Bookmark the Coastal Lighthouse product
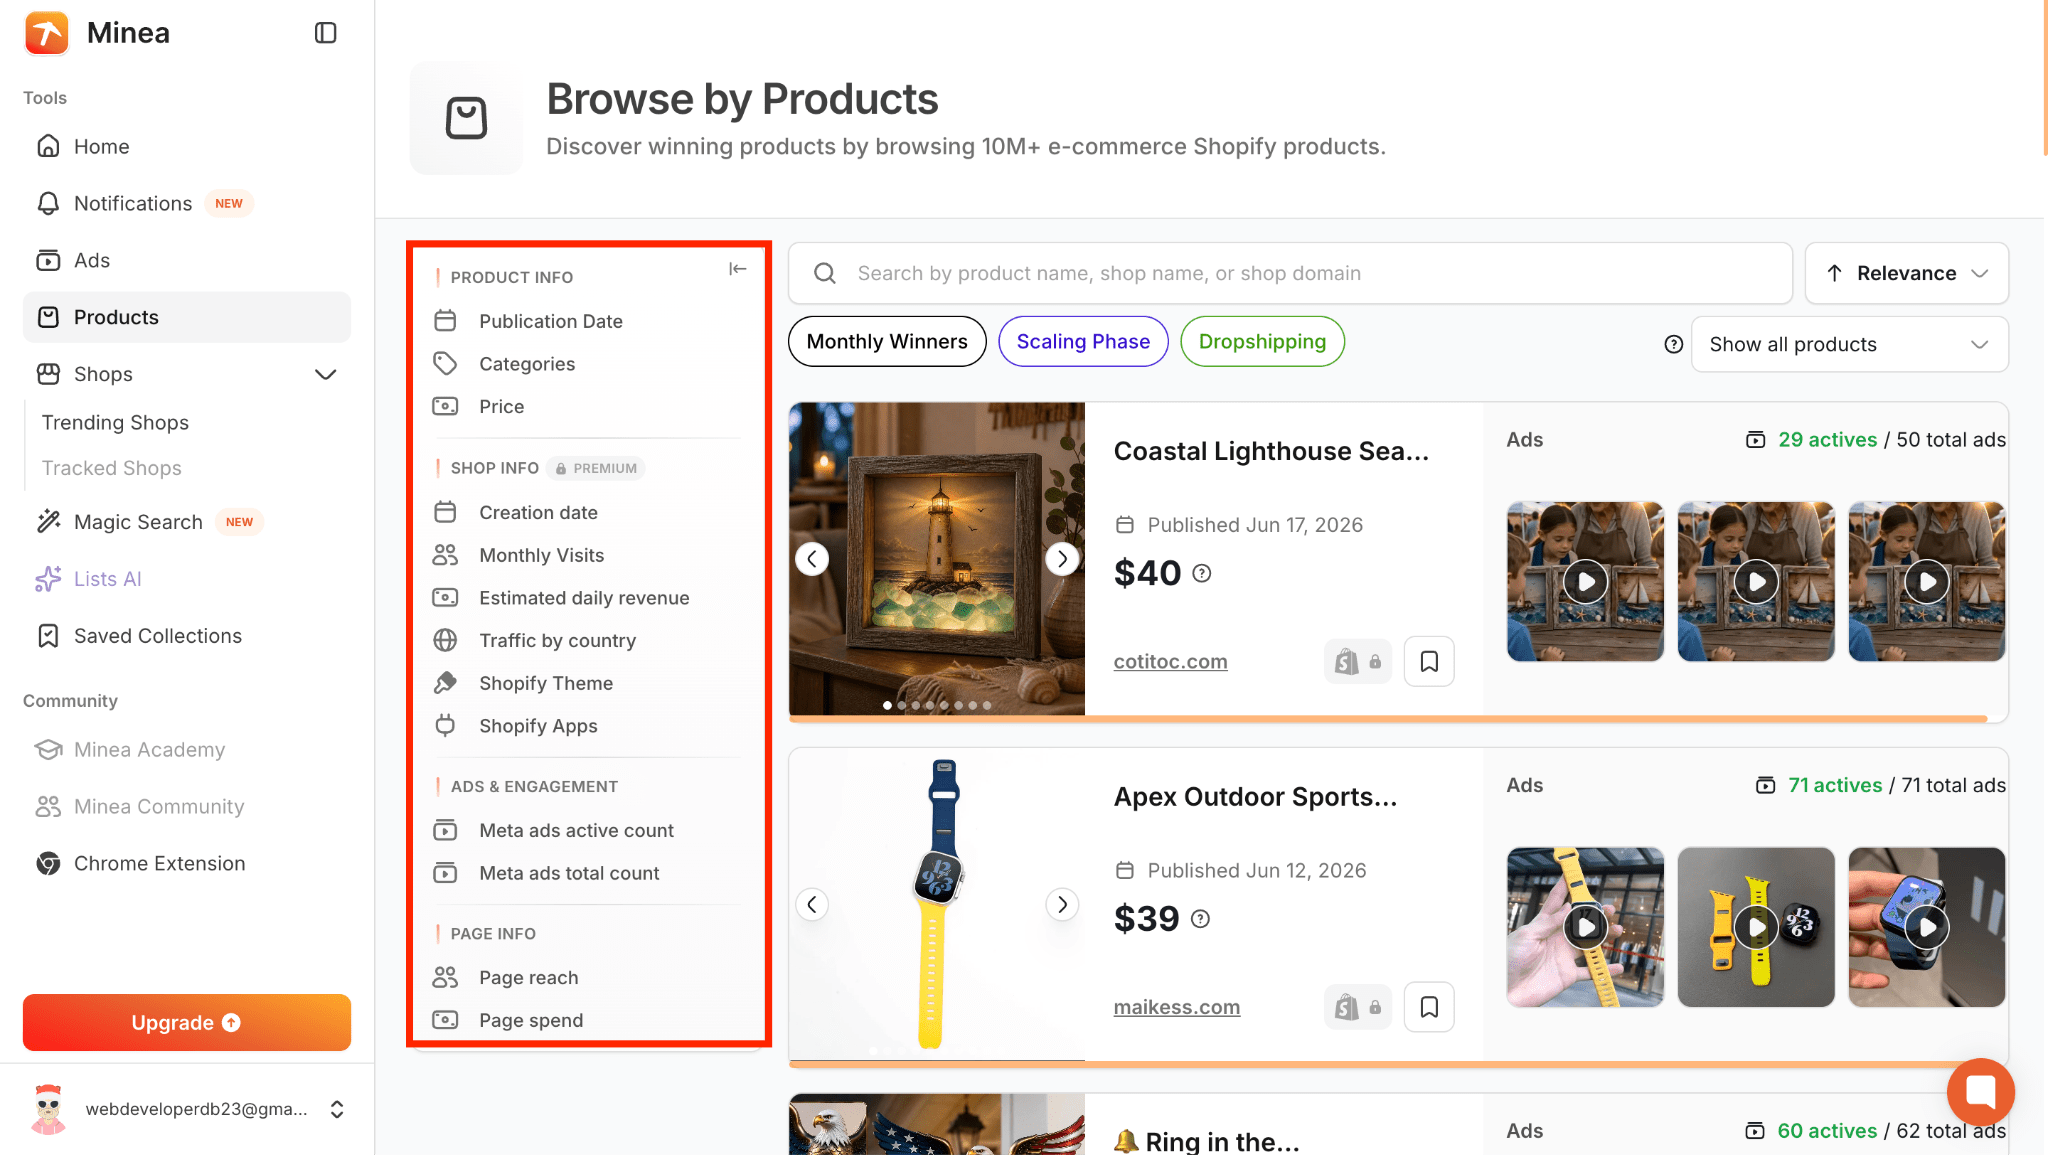 1429,661
